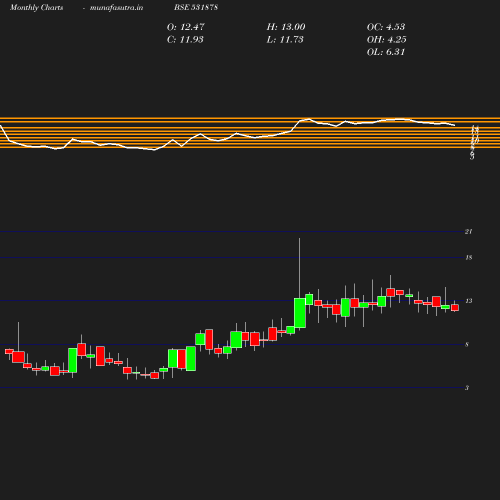The image size is (500, 500).
Task: Click the tall green candle below the long wick spike
Action: click(x=300, y=313)
